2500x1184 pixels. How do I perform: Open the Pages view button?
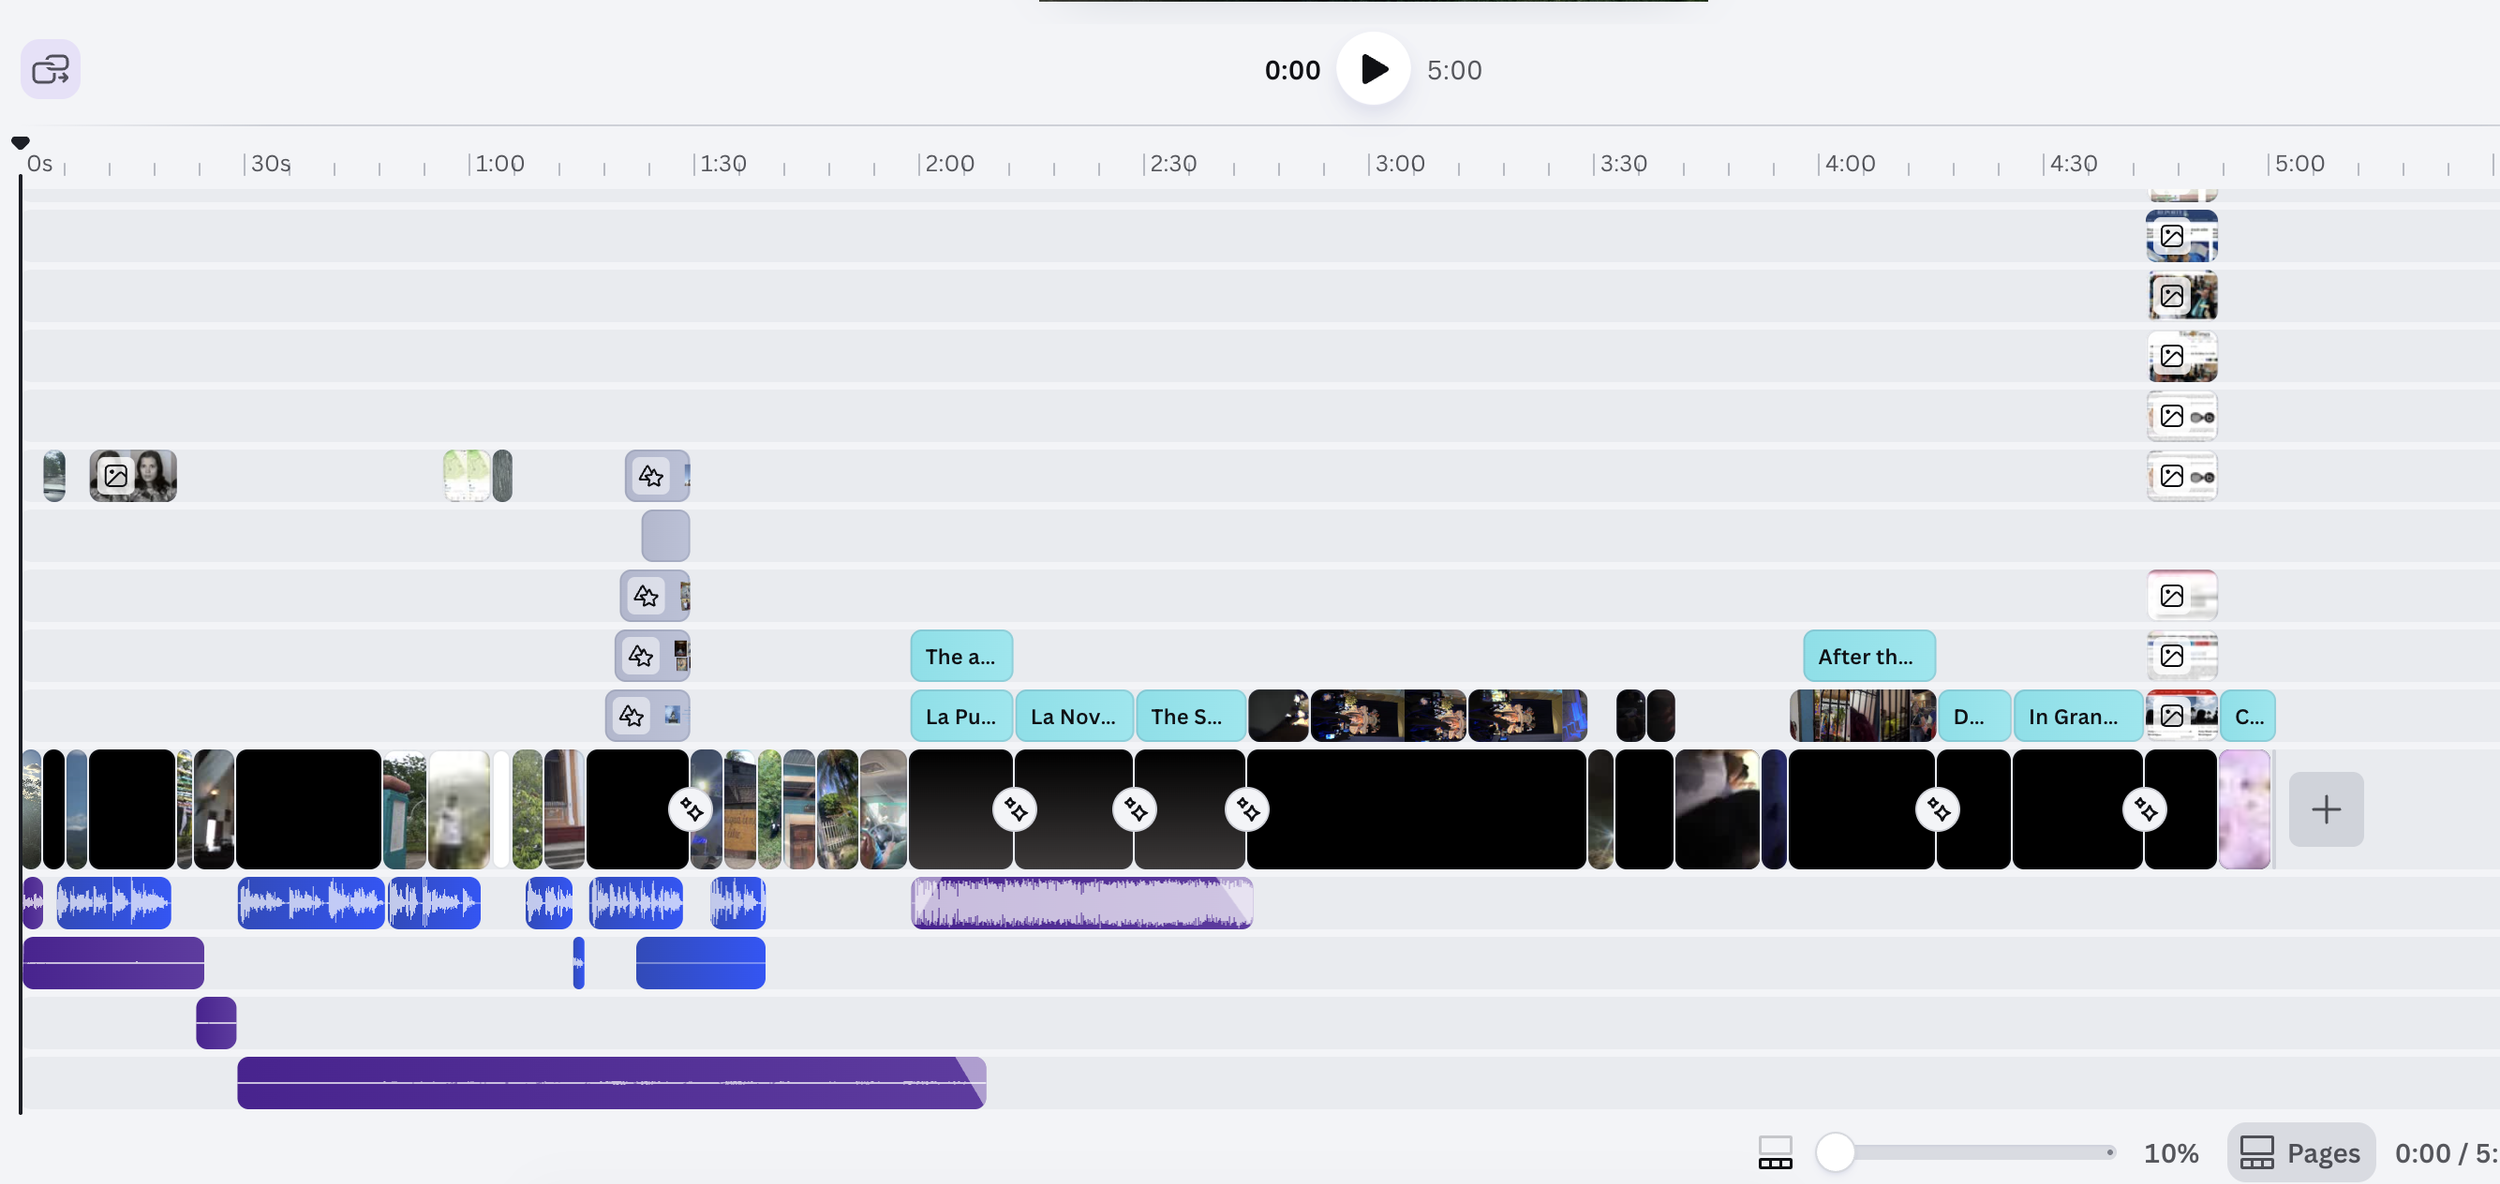(x=2300, y=1153)
